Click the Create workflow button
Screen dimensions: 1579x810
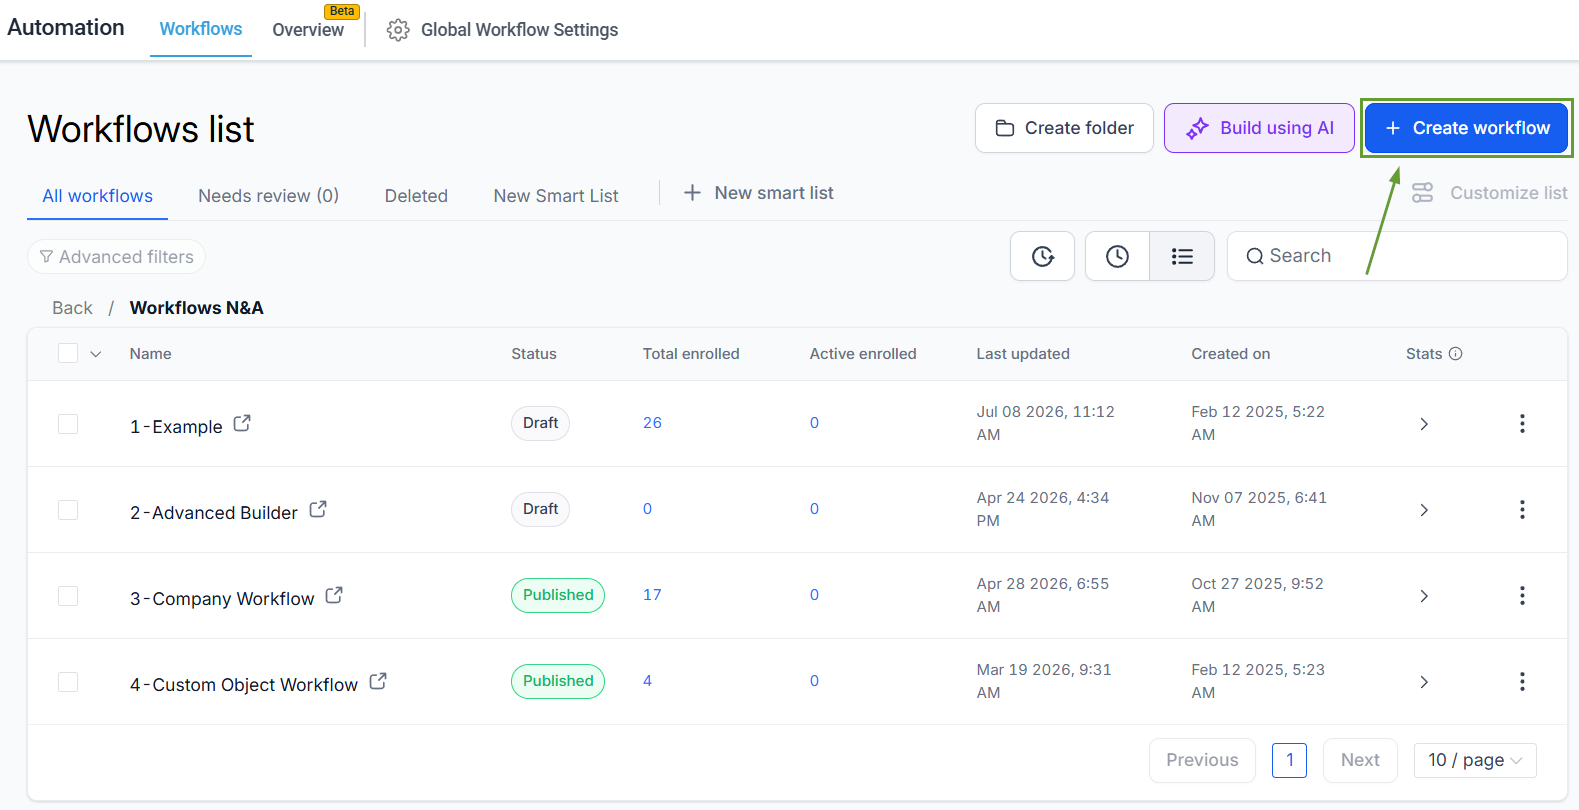[1467, 128]
